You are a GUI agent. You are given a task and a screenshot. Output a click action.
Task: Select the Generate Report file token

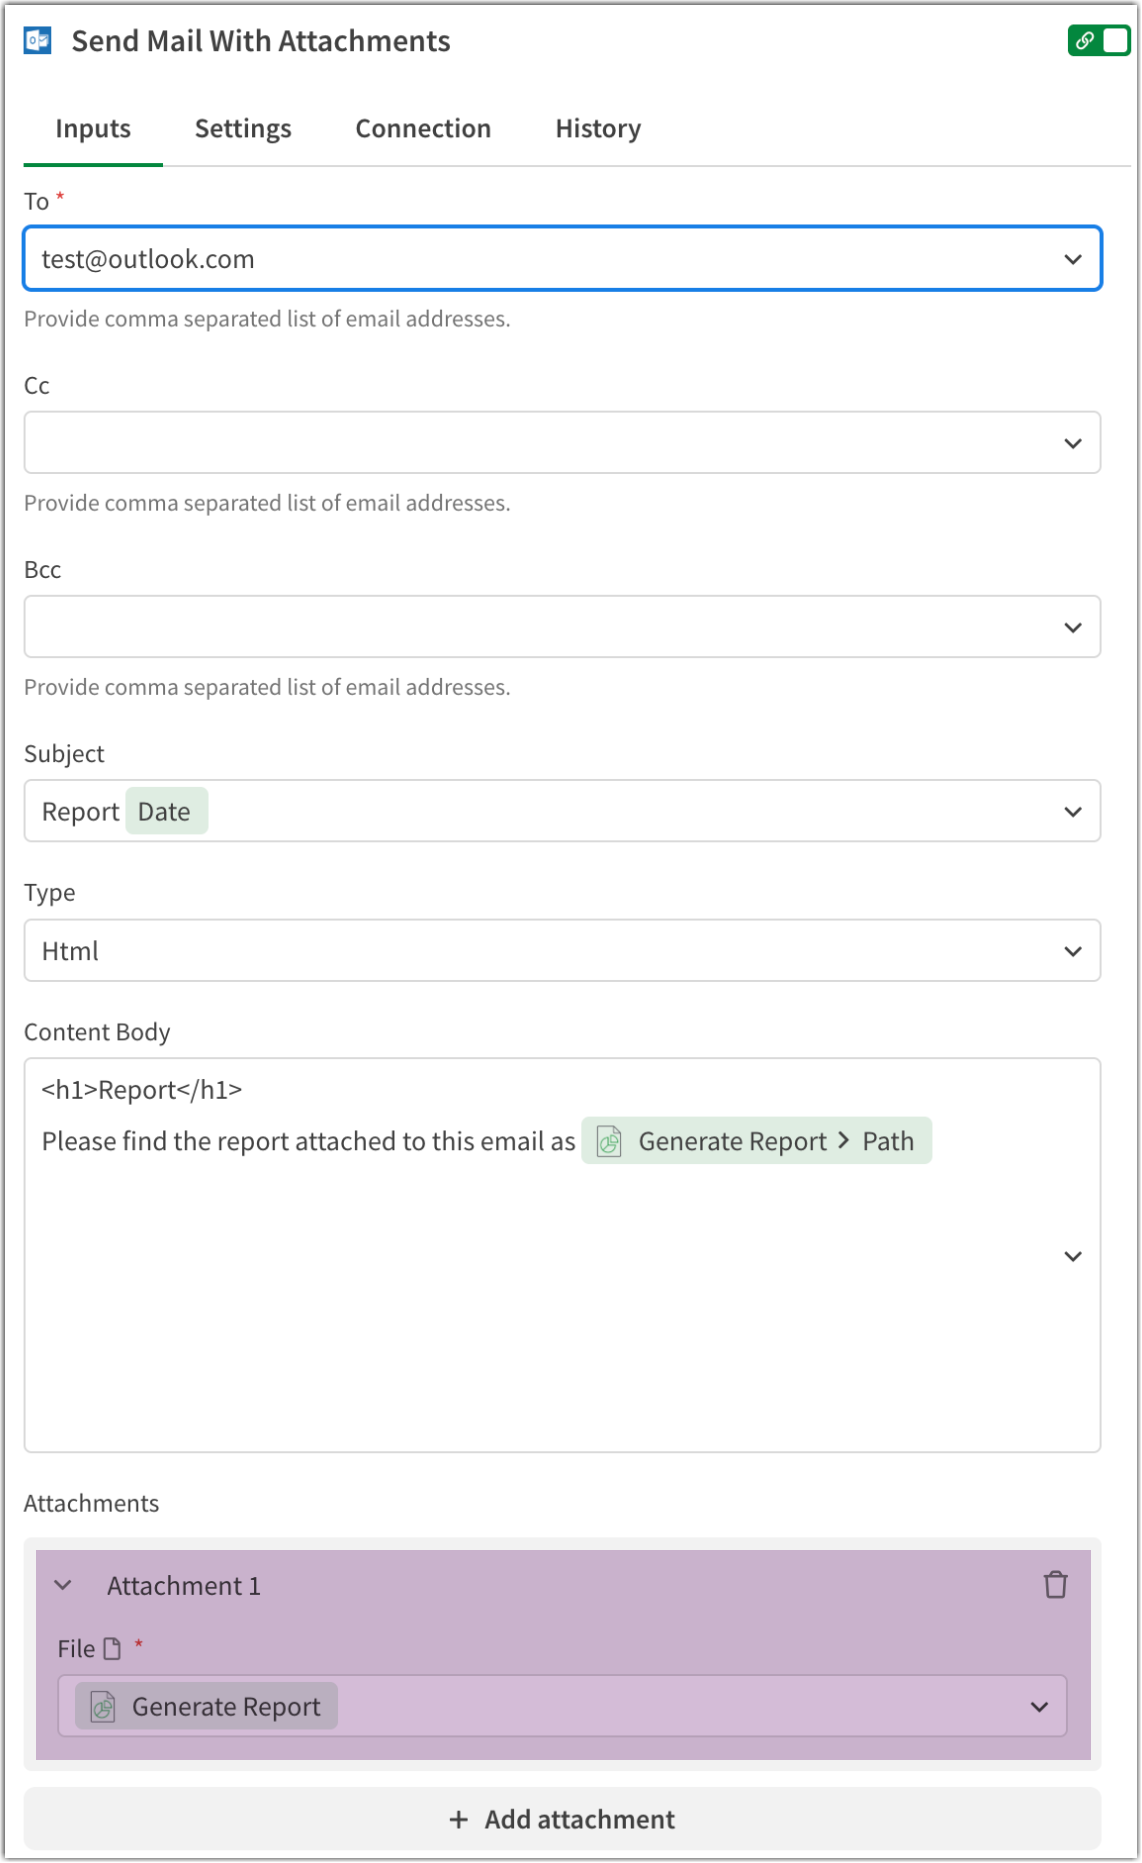(x=206, y=1706)
